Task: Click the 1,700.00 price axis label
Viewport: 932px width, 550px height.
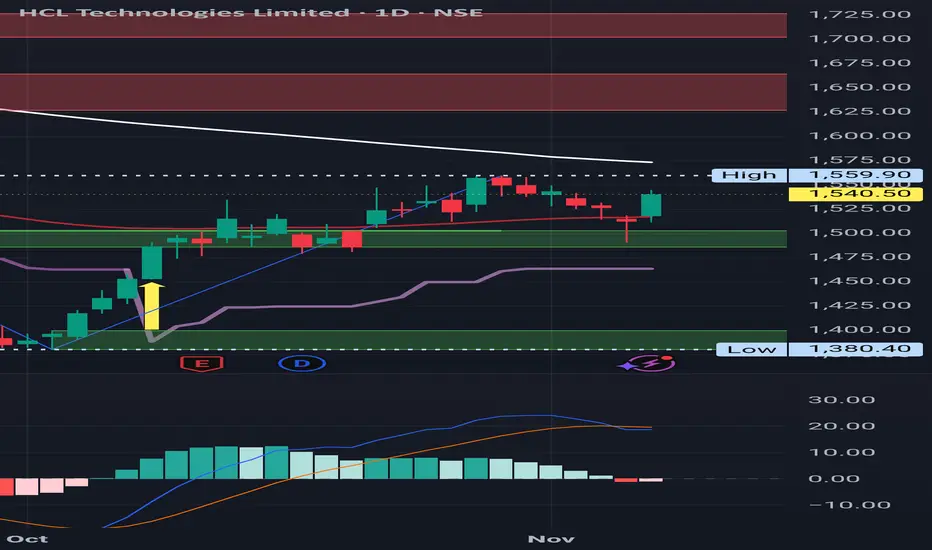Action: [859, 39]
